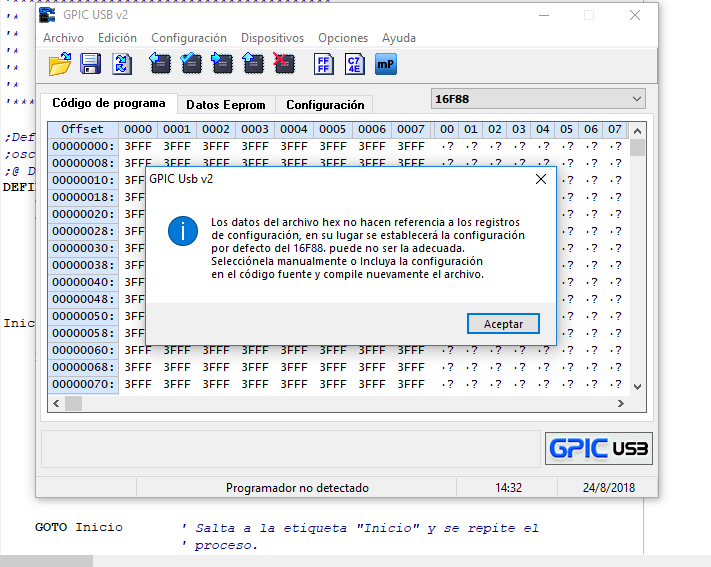Screen dimensions: 711x567
Task: Open the Ayuda menu
Action: 399,38
